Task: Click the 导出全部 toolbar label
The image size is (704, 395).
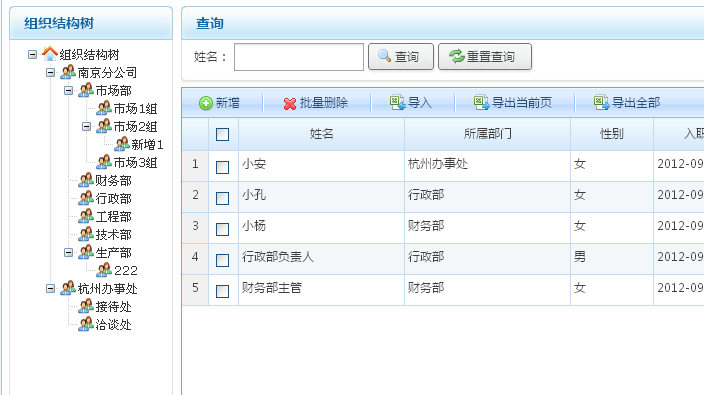Action: (636, 103)
